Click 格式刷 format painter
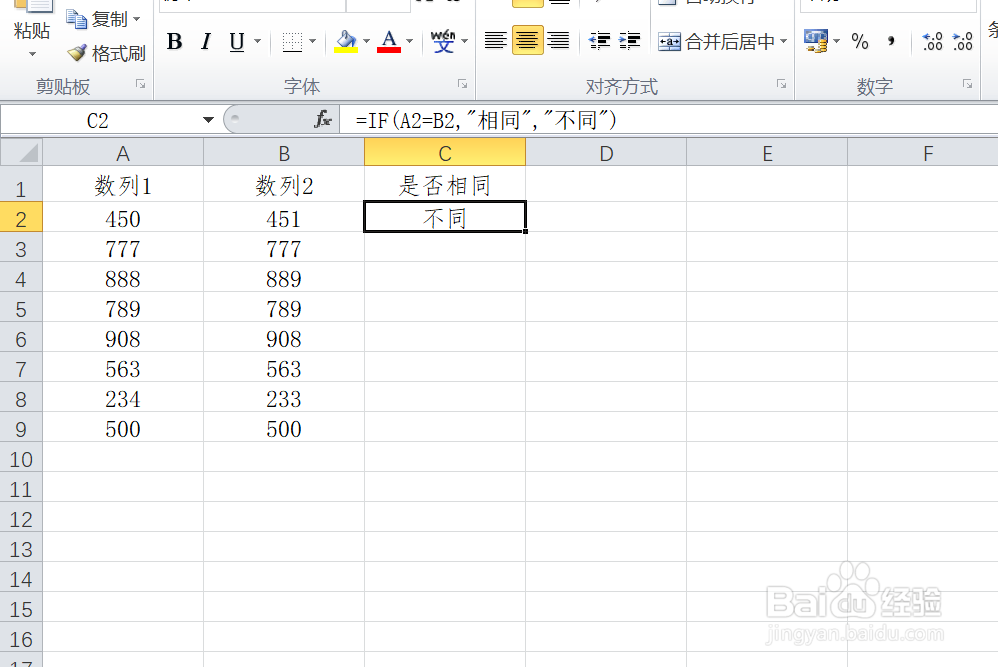This screenshot has width=998, height=667. [x=106, y=53]
